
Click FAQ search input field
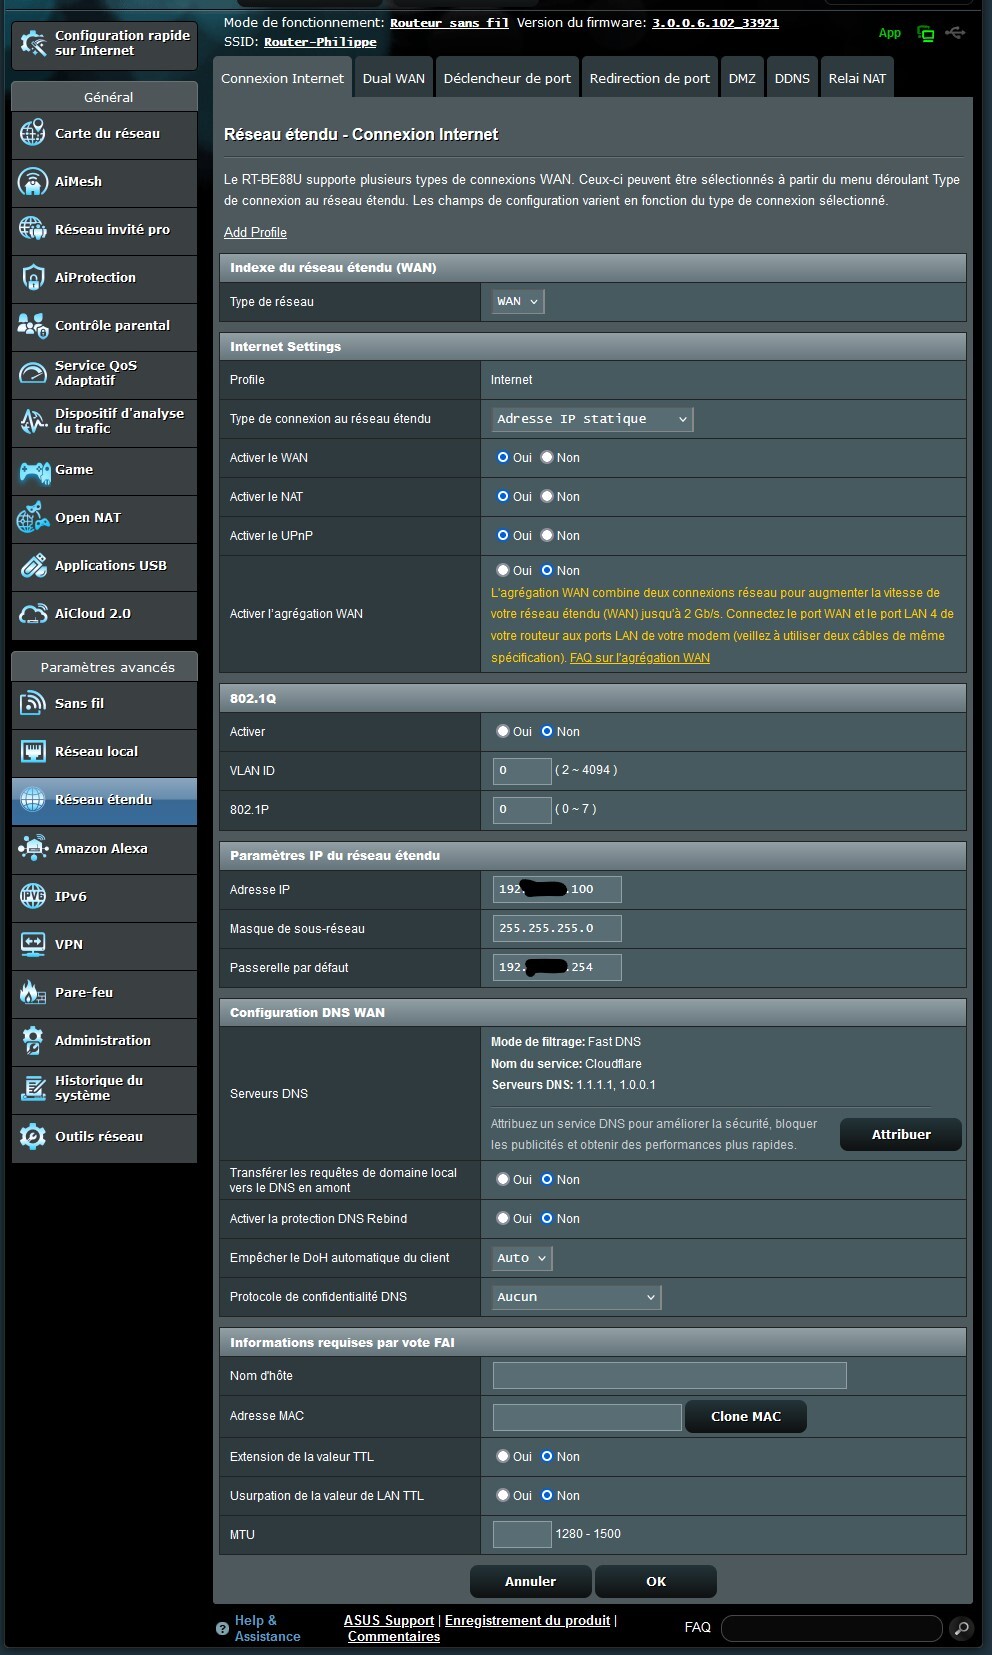point(832,1628)
